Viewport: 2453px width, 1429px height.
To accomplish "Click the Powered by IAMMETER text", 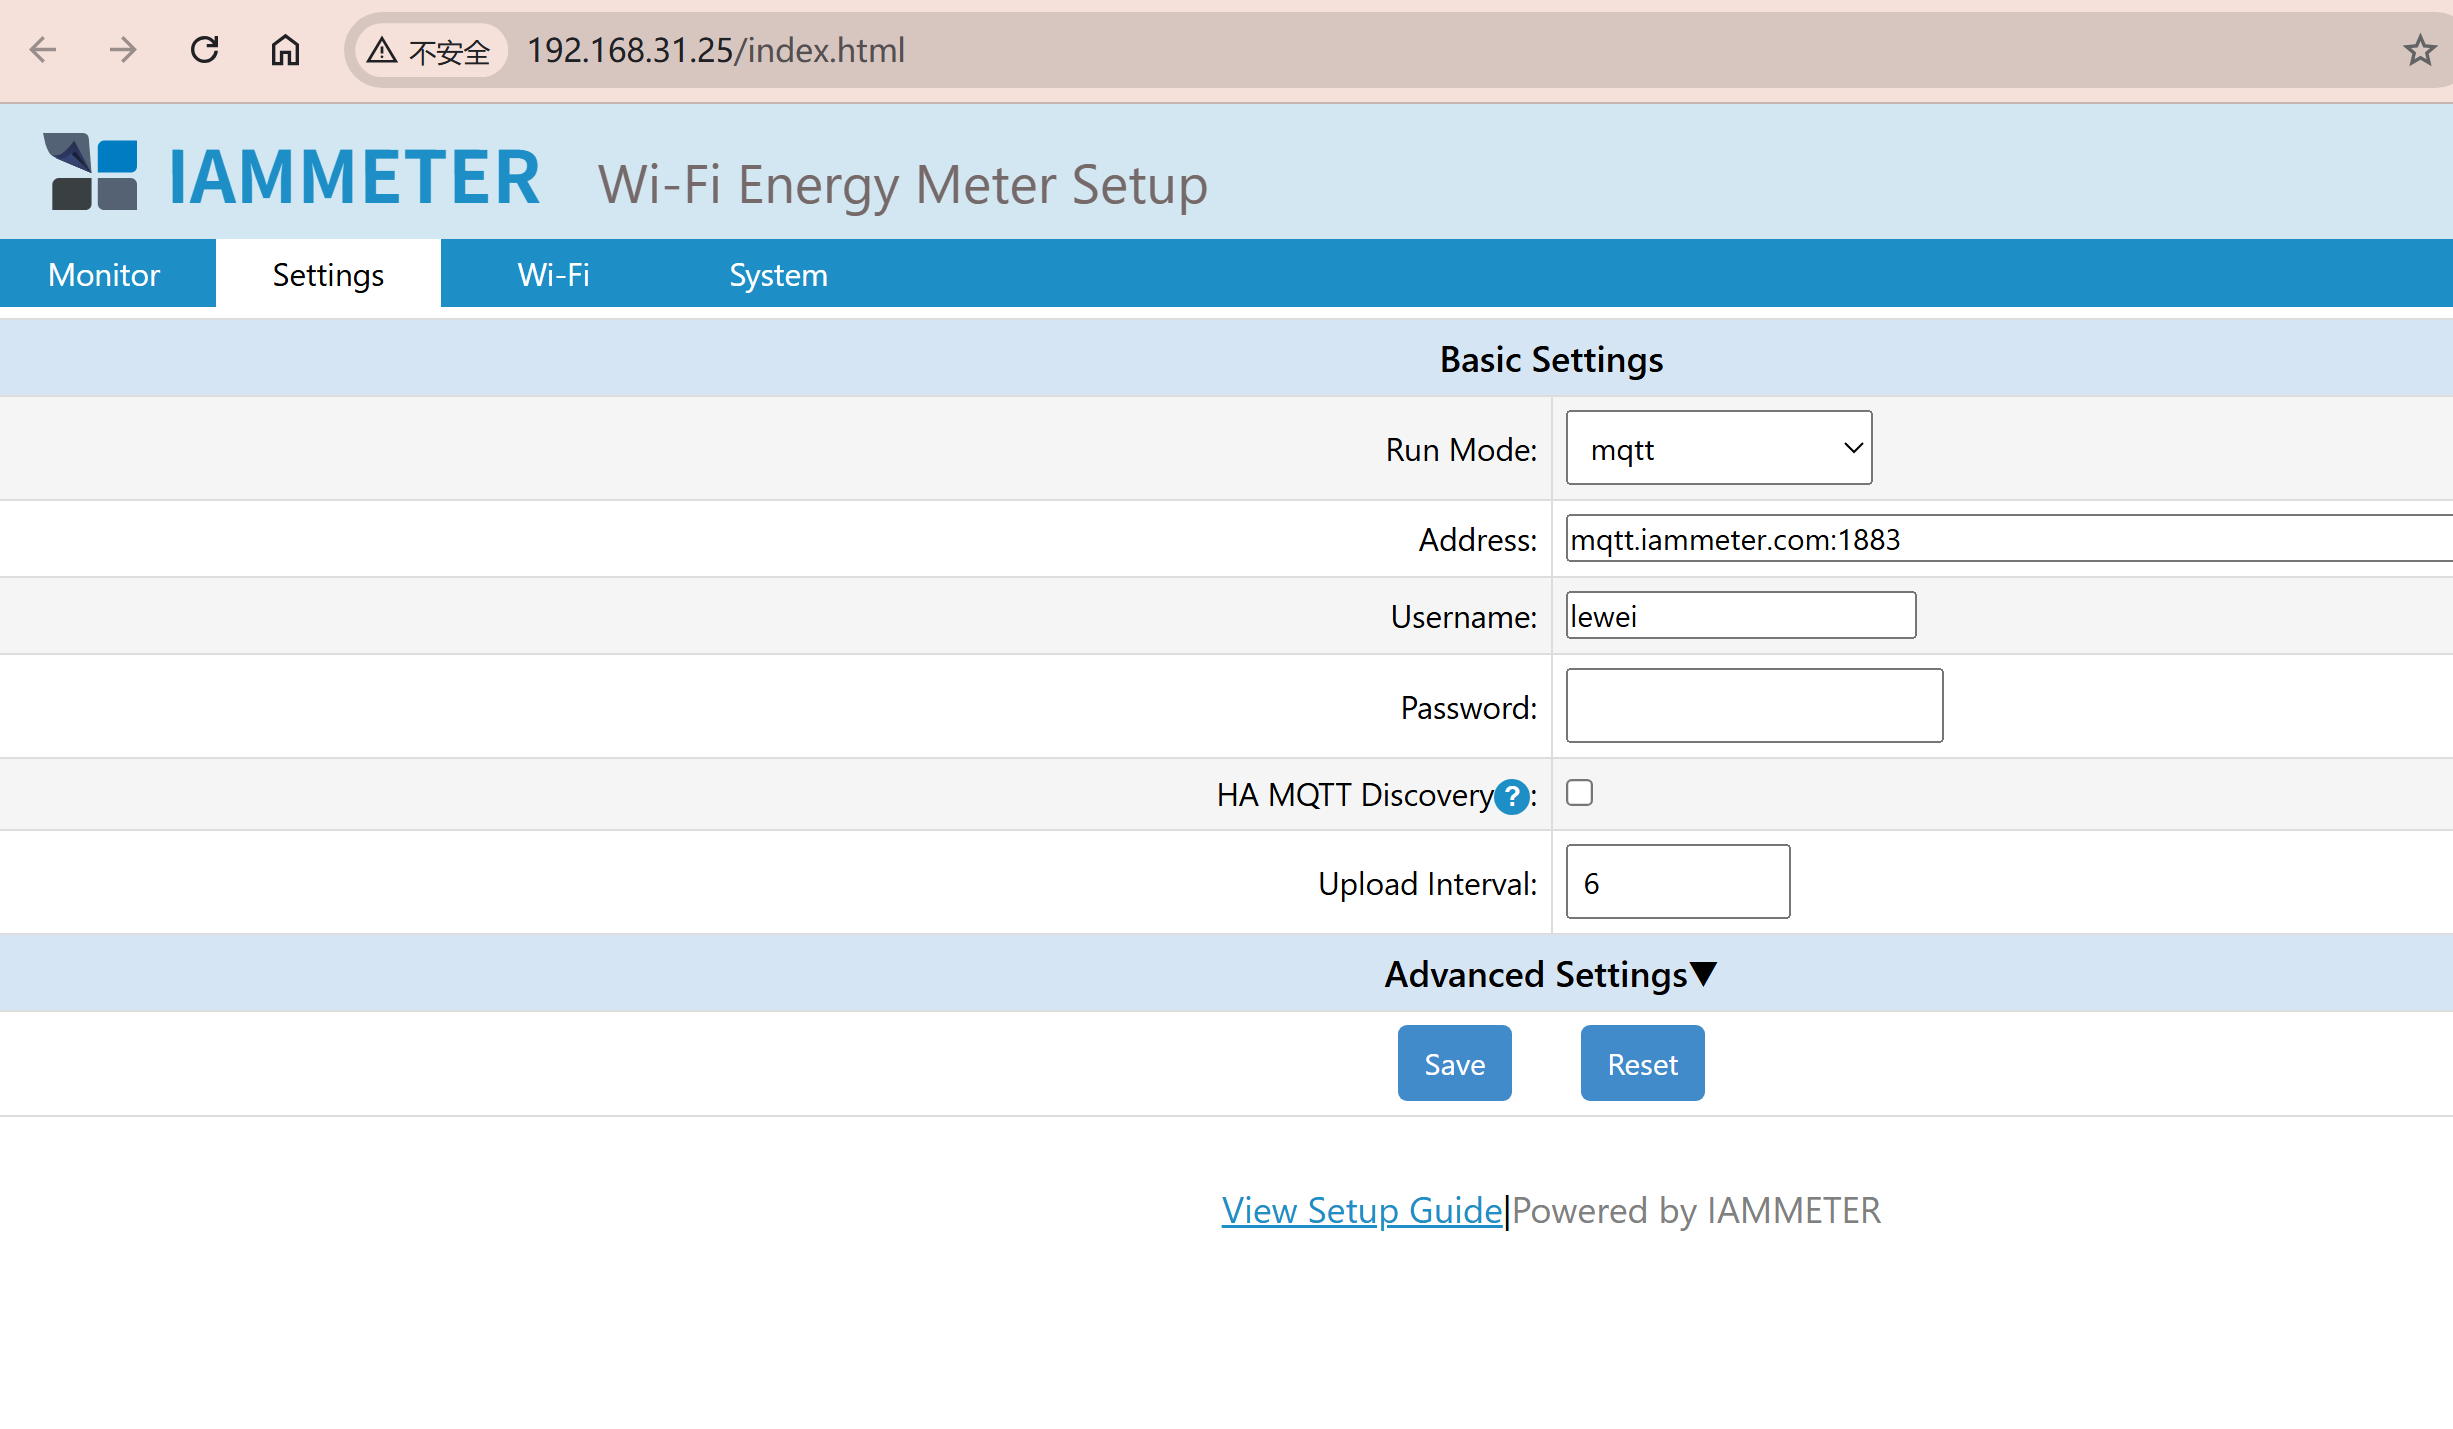I will tap(1696, 1211).
